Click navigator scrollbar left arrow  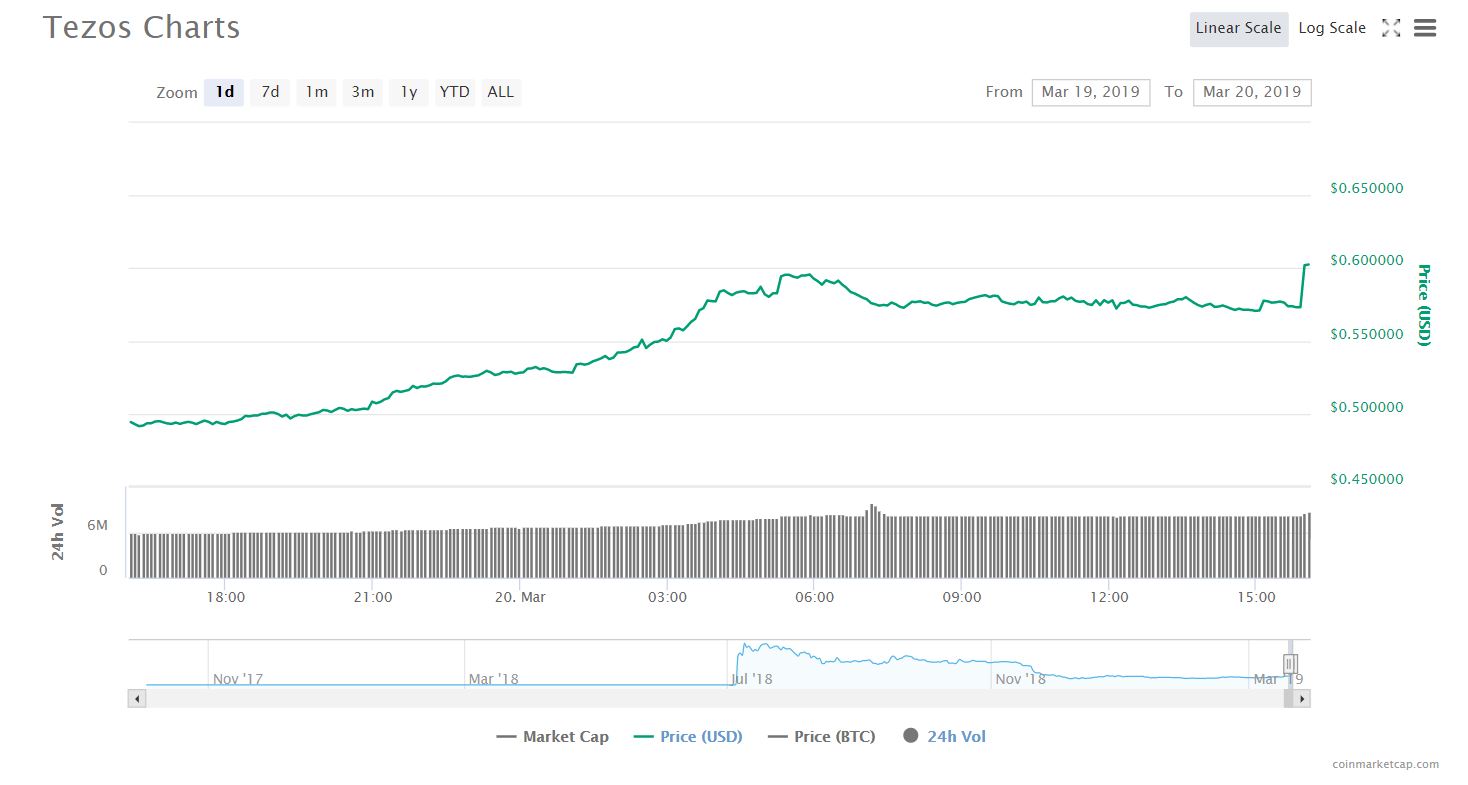pos(137,699)
